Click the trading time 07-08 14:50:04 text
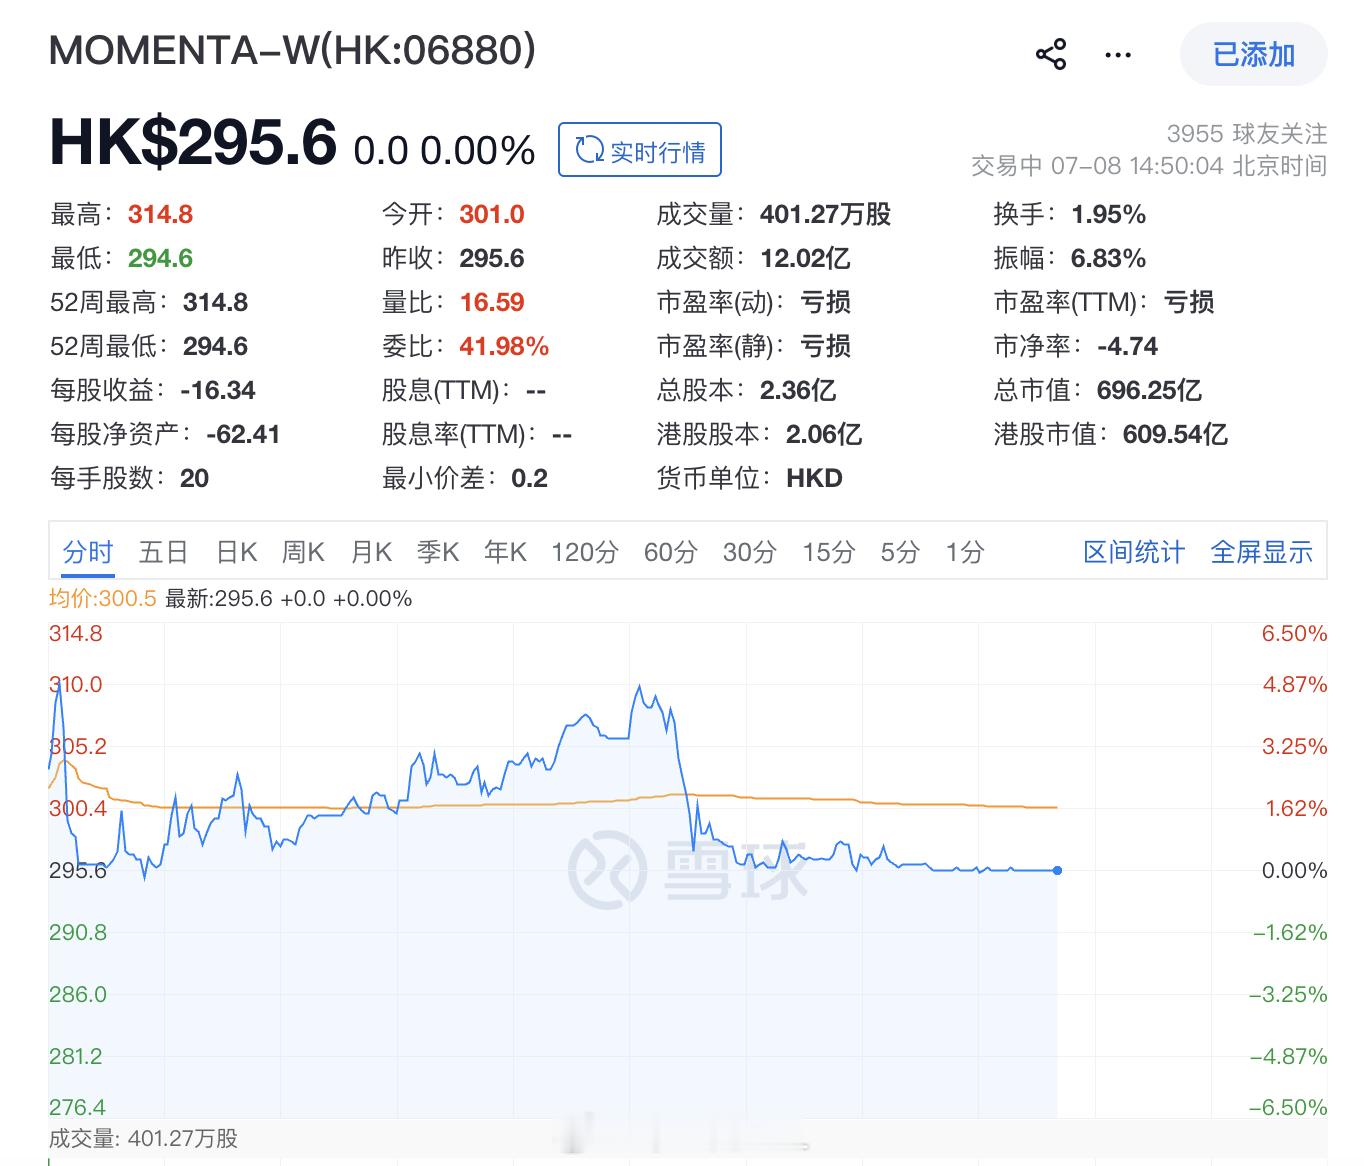 (1137, 165)
